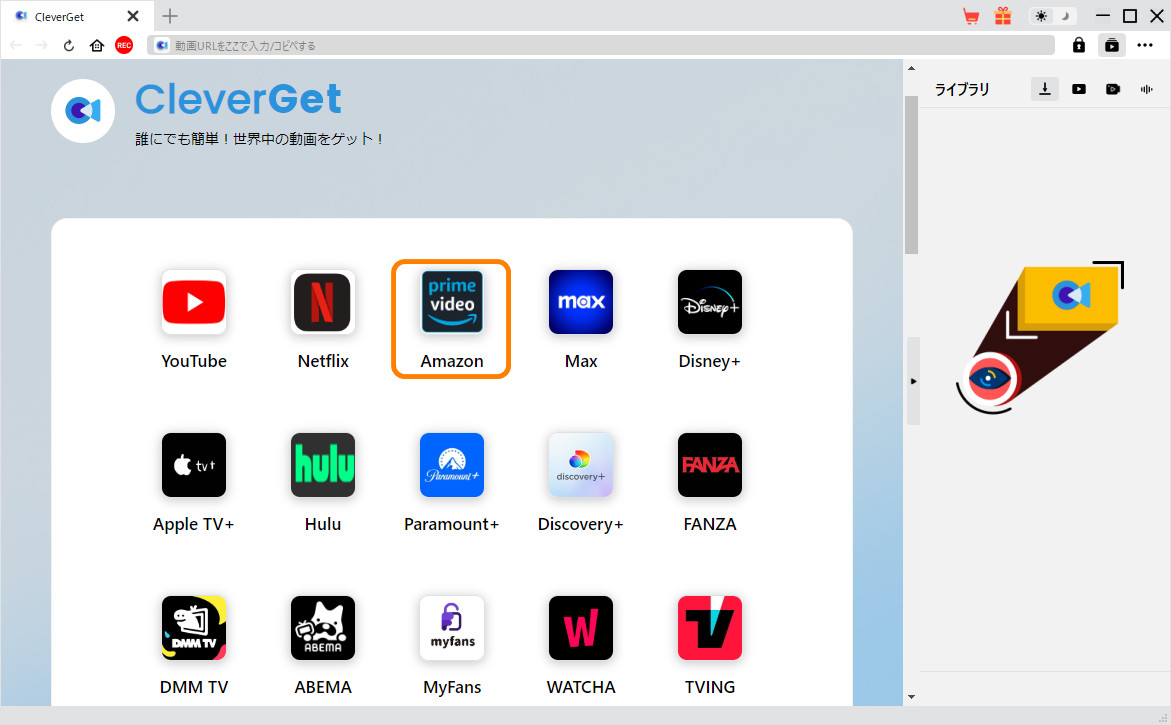Open the ABEMA tile
The image size is (1171, 725).
(x=323, y=628)
